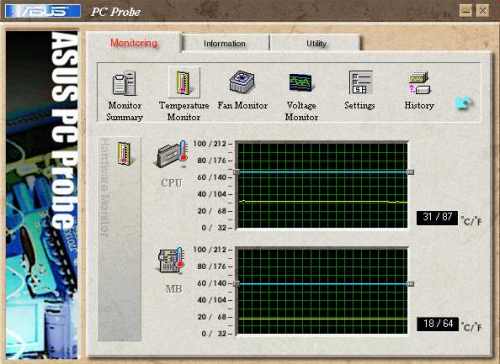Click the CPU threshold slider right handle
This screenshot has width=500, height=364.
[x=411, y=172]
